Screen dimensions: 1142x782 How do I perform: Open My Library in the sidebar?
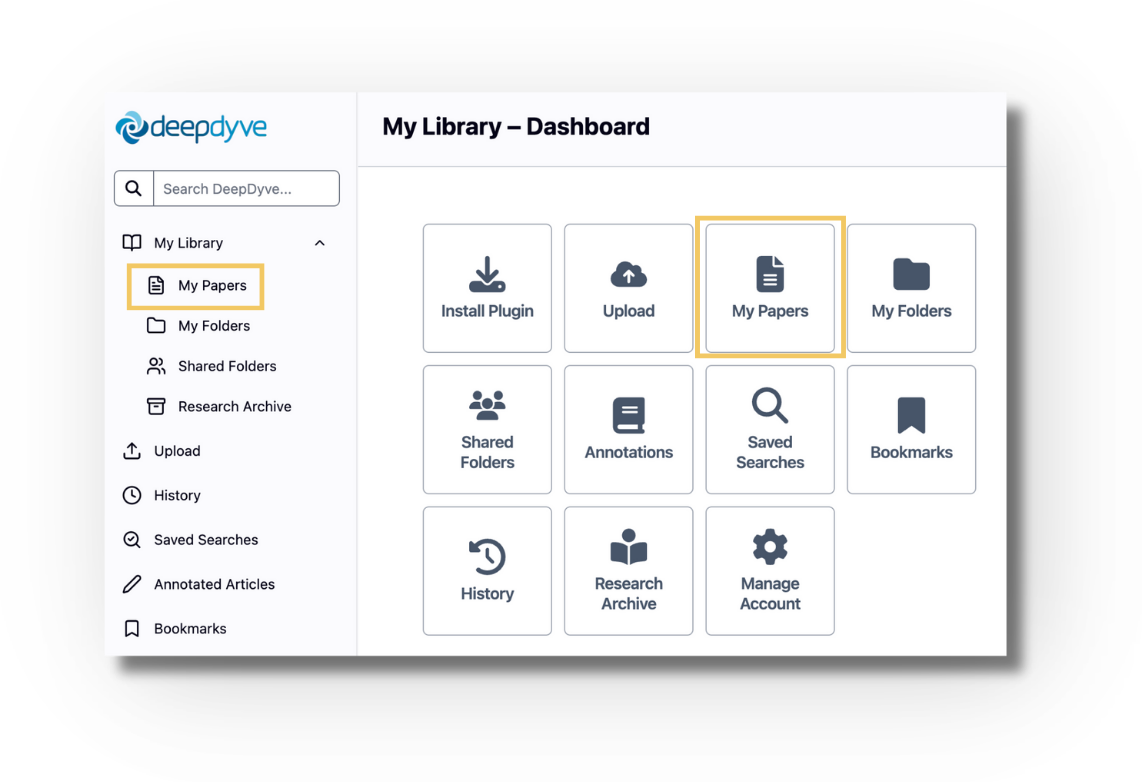[x=188, y=243]
